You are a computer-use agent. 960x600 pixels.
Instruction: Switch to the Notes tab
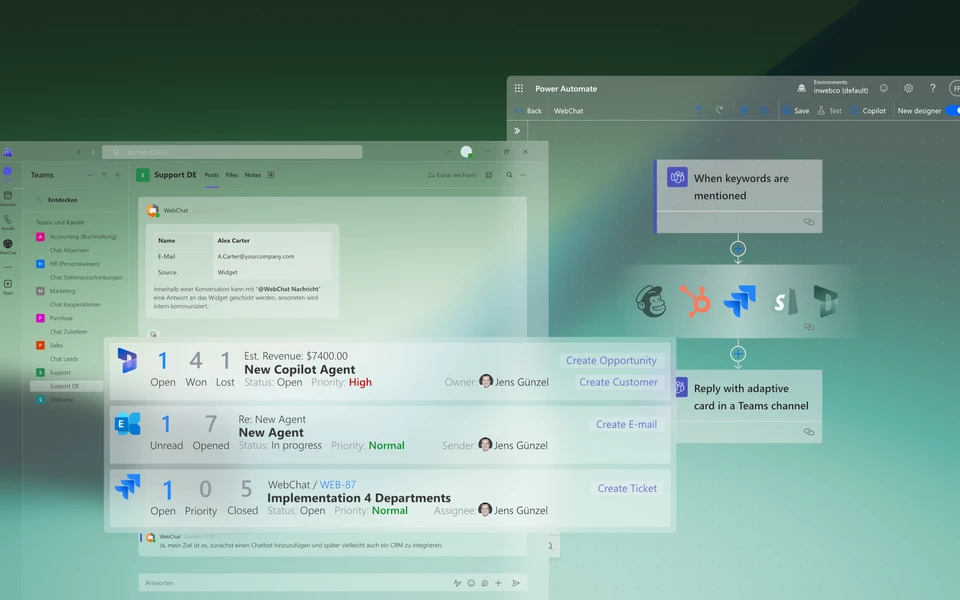(252, 175)
